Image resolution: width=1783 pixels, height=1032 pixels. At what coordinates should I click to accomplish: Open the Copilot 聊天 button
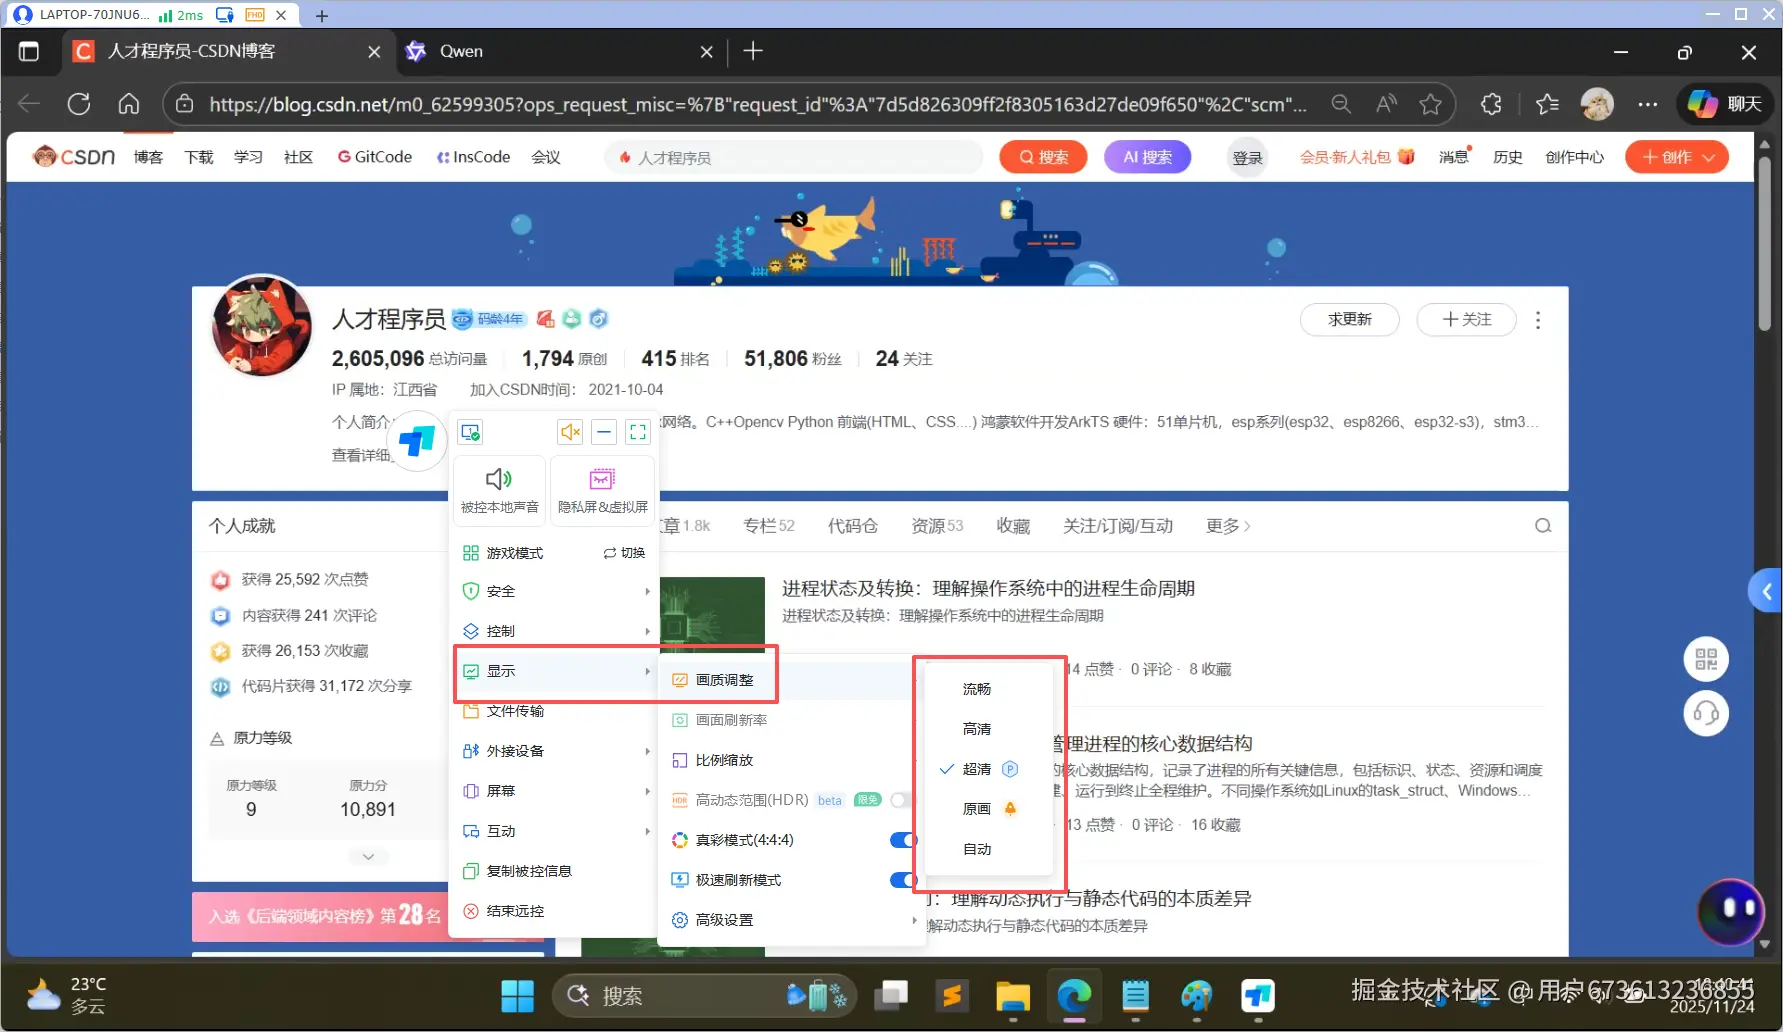(x=1725, y=104)
